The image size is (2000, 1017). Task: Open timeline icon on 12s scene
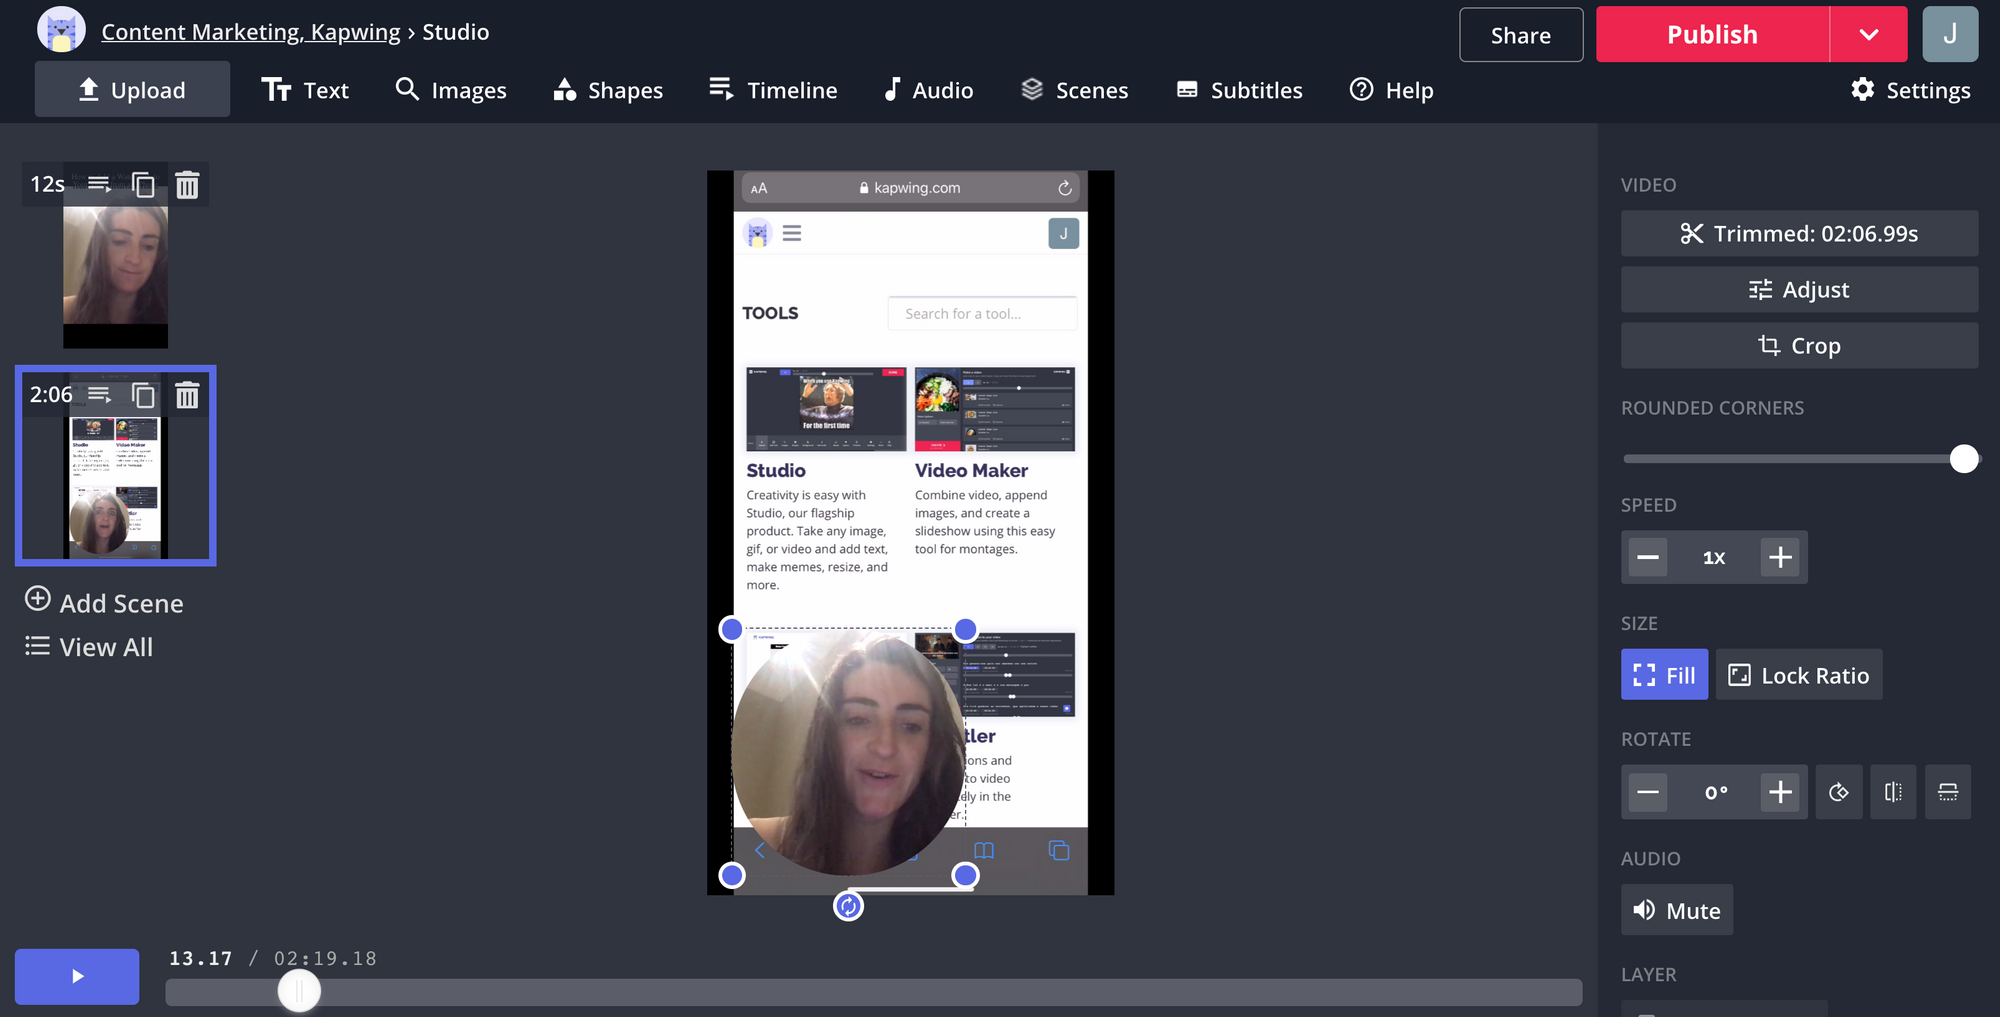99,184
